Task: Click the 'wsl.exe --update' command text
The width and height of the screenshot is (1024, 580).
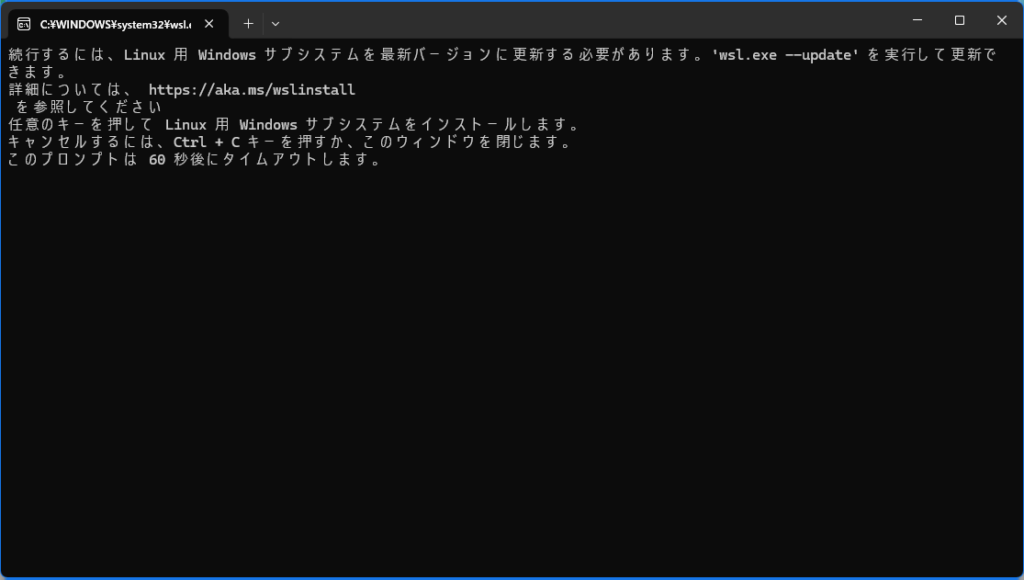Action: tap(785, 55)
